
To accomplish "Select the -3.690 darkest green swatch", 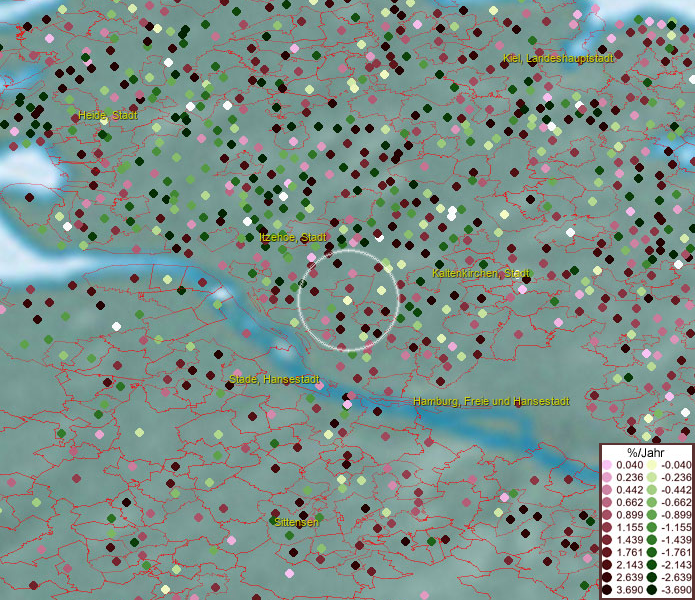I will tap(652, 590).
